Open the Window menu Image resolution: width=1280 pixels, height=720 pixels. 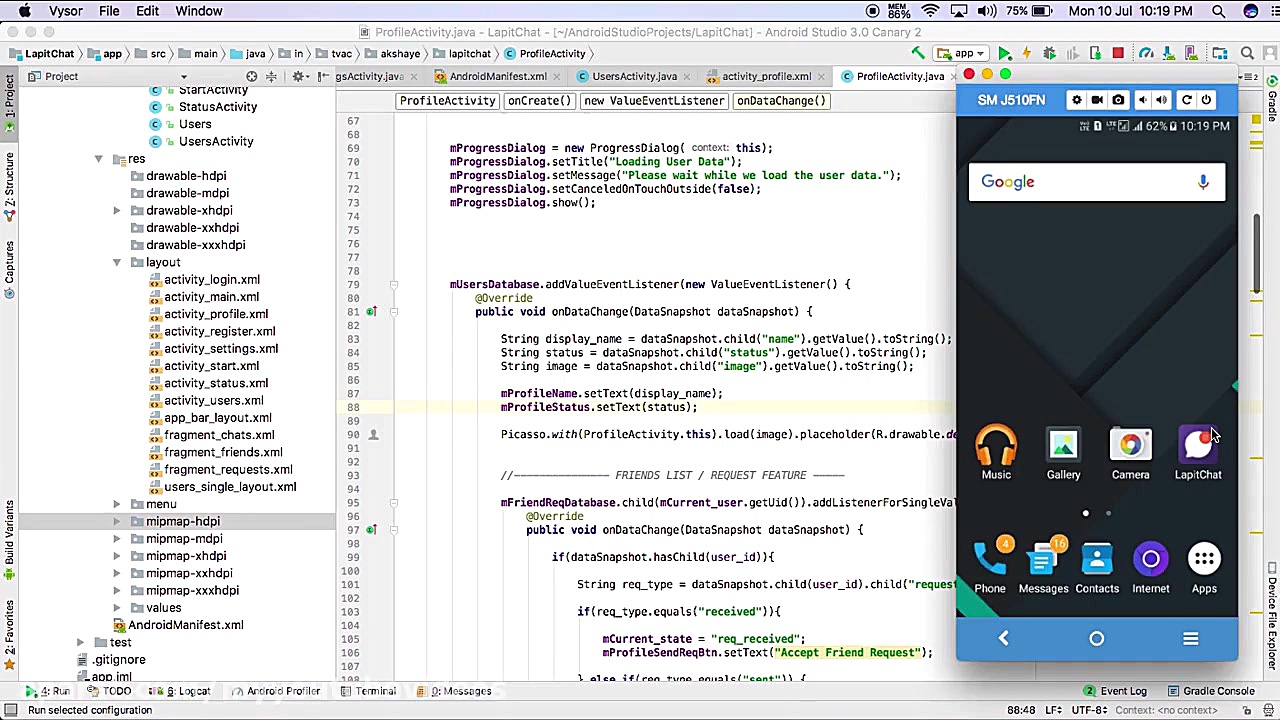(198, 11)
